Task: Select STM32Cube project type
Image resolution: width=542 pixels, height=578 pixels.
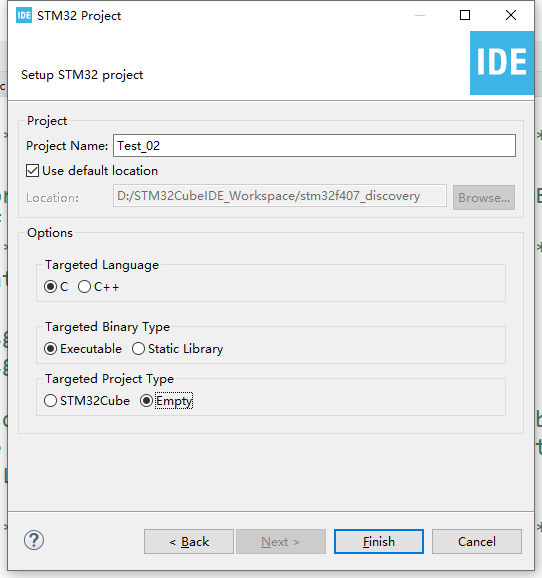Action: (x=50, y=400)
